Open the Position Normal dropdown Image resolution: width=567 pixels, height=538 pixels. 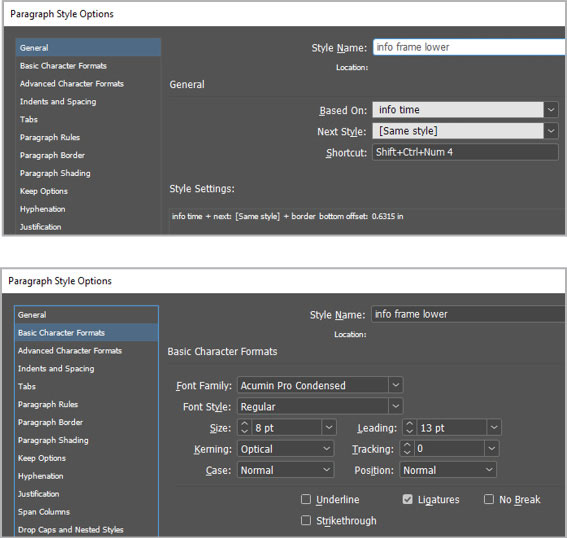tap(448, 470)
